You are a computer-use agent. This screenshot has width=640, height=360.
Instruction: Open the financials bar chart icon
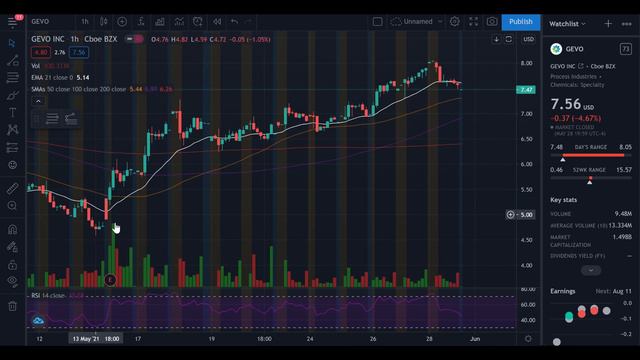pyautogui.click(x=160, y=22)
